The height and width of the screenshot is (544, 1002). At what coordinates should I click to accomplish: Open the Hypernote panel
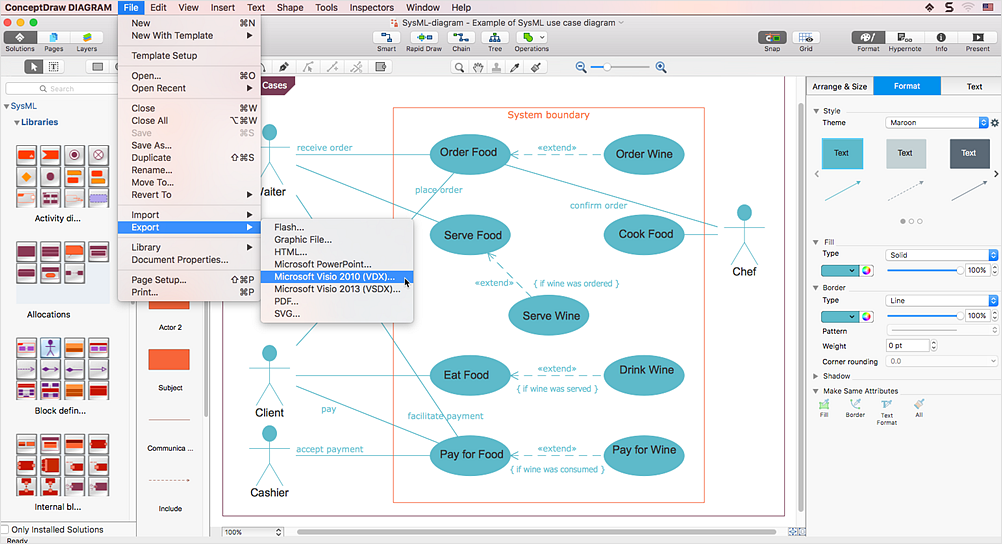click(904, 38)
